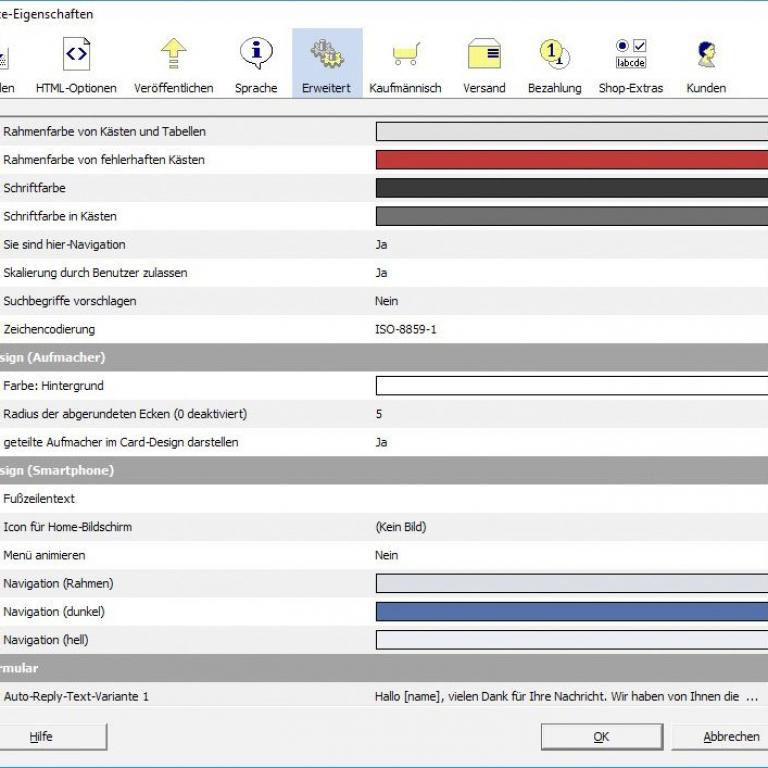Pick the red color for fehlerhafte Kästen

point(571,160)
